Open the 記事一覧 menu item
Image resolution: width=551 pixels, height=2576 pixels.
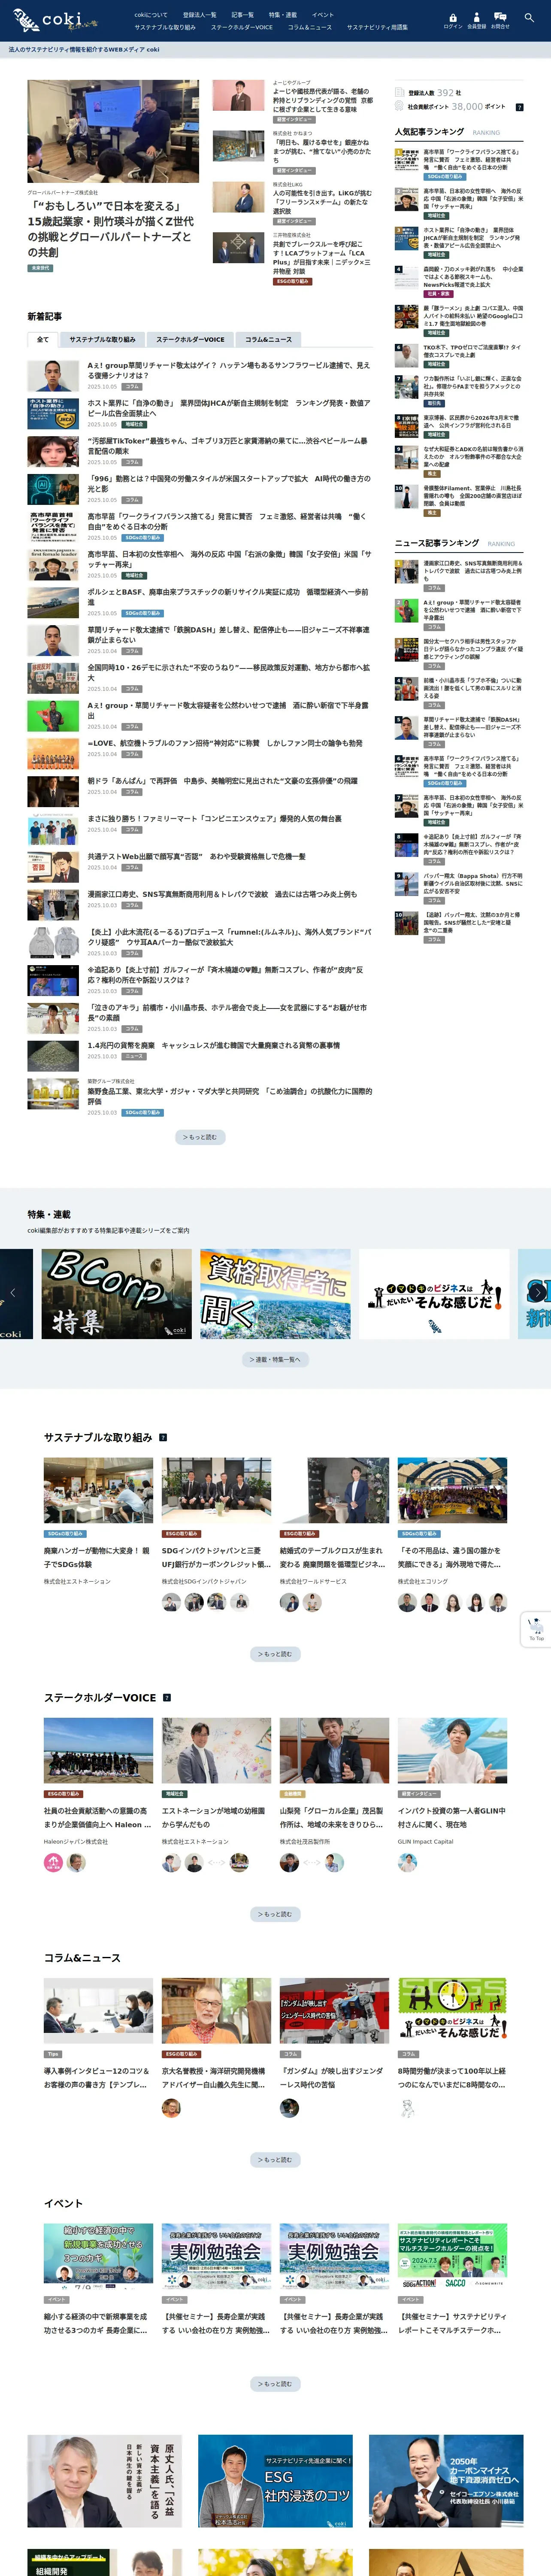click(x=242, y=15)
